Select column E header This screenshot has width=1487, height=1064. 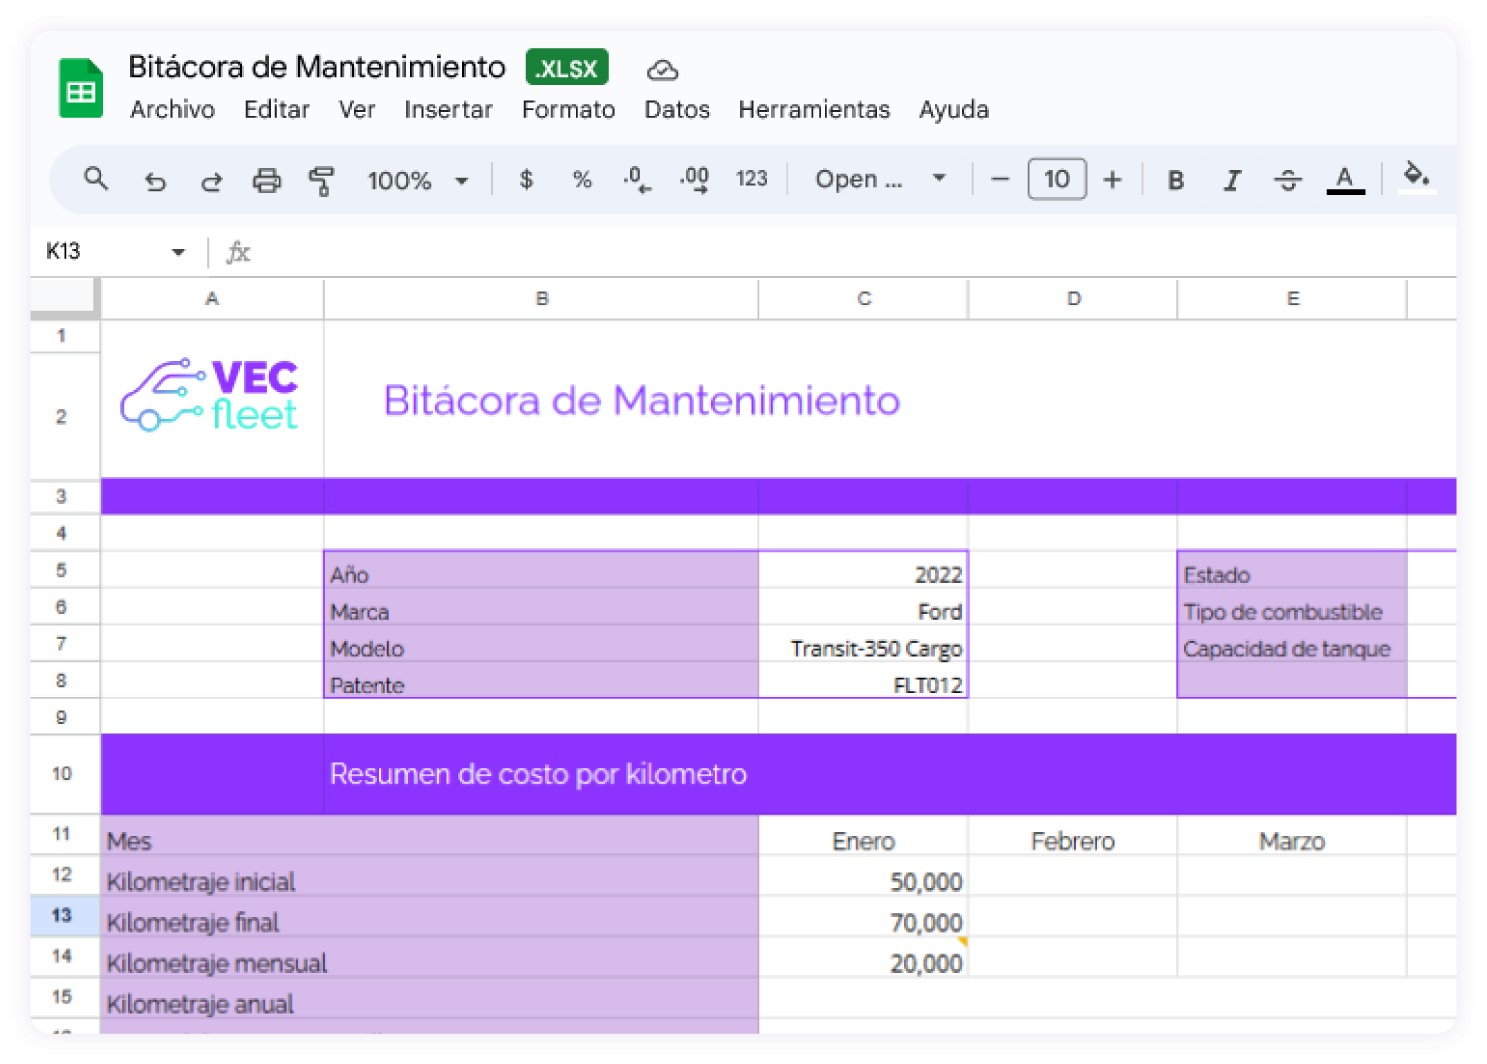(1292, 299)
